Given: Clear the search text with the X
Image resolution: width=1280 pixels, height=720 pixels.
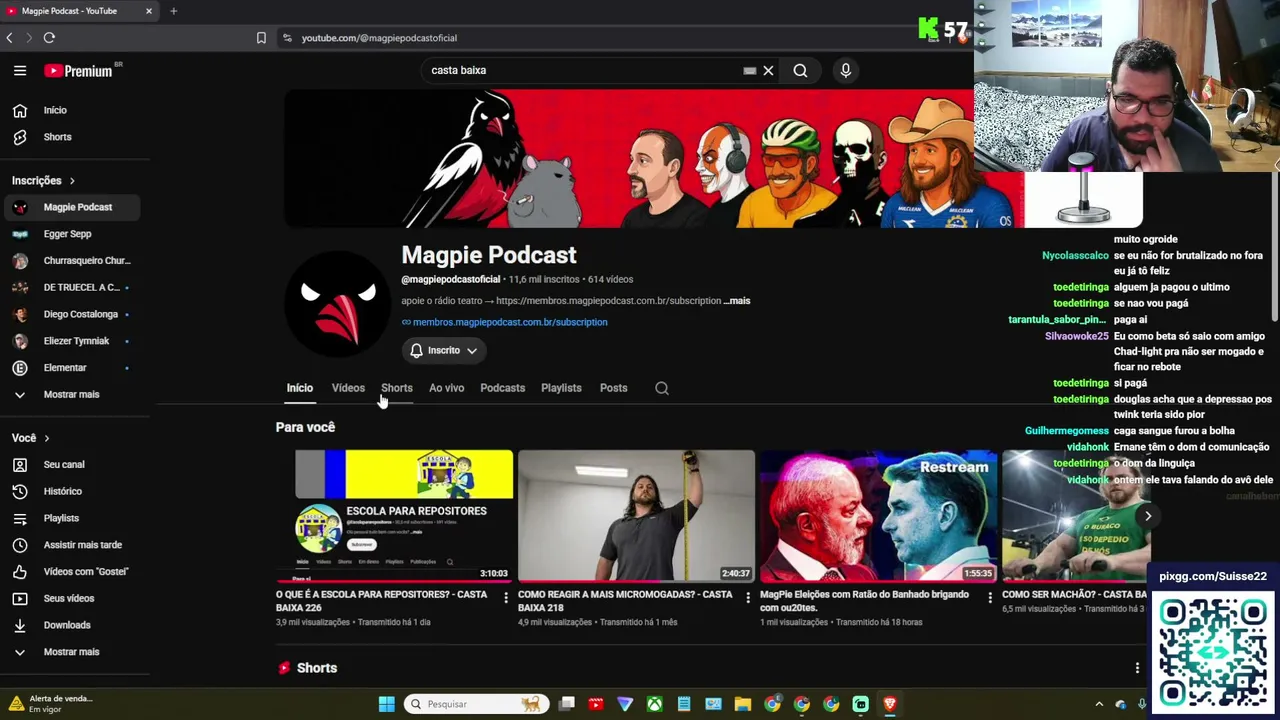Looking at the screenshot, I should coord(768,71).
